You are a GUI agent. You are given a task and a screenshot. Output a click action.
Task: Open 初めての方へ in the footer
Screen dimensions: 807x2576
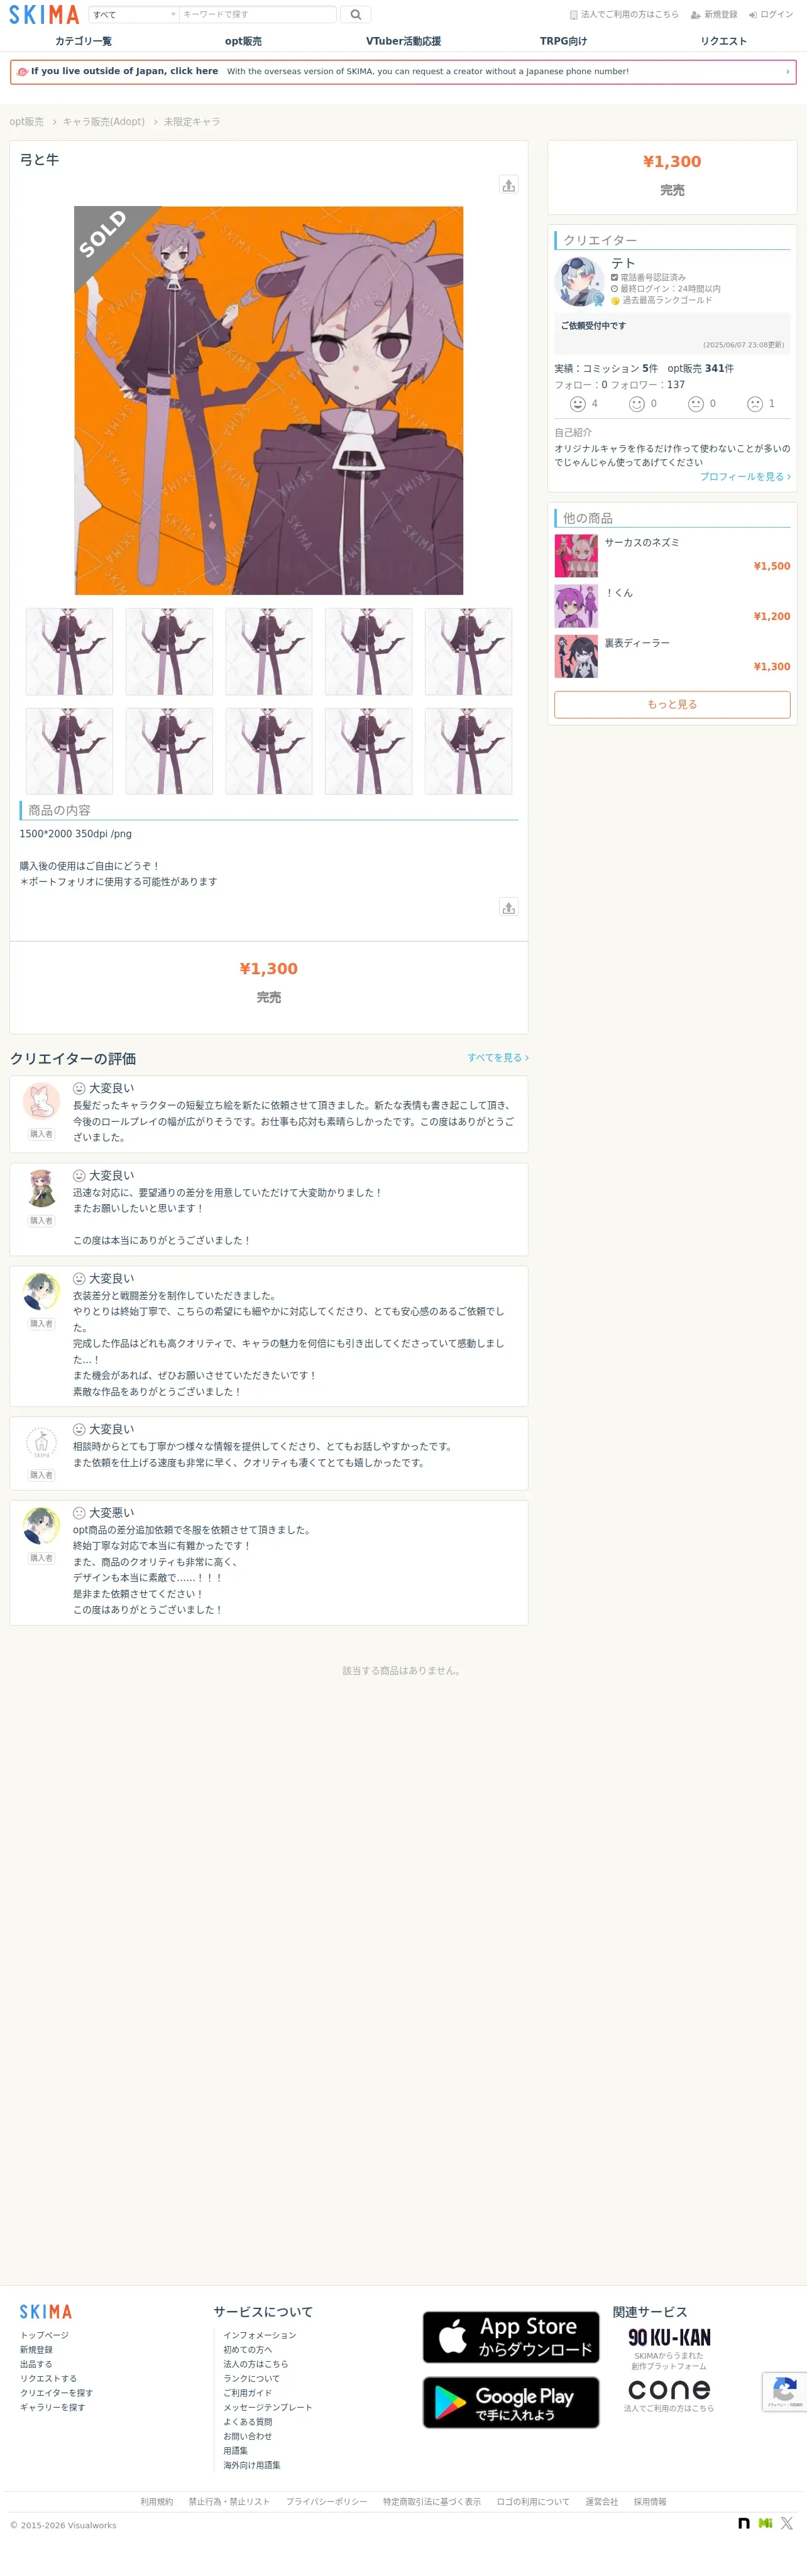(x=248, y=2349)
